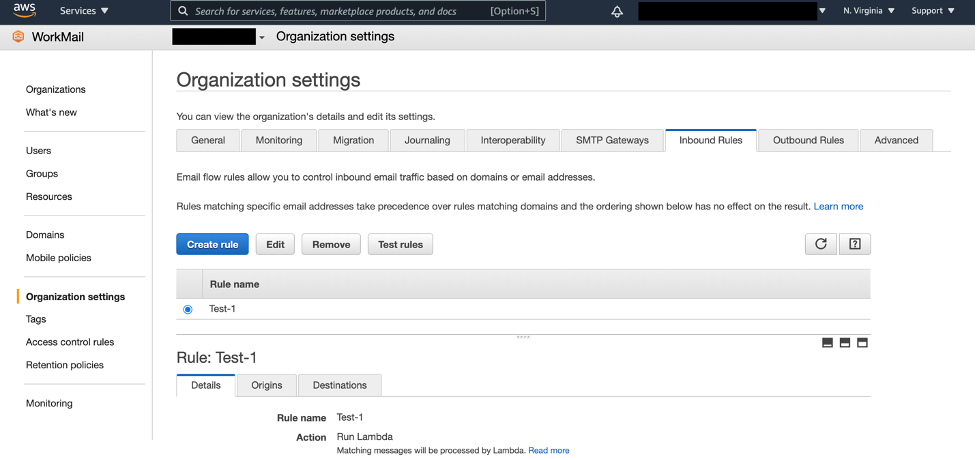
Task: Open What's new in the sidebar
Action: (51, 113)
